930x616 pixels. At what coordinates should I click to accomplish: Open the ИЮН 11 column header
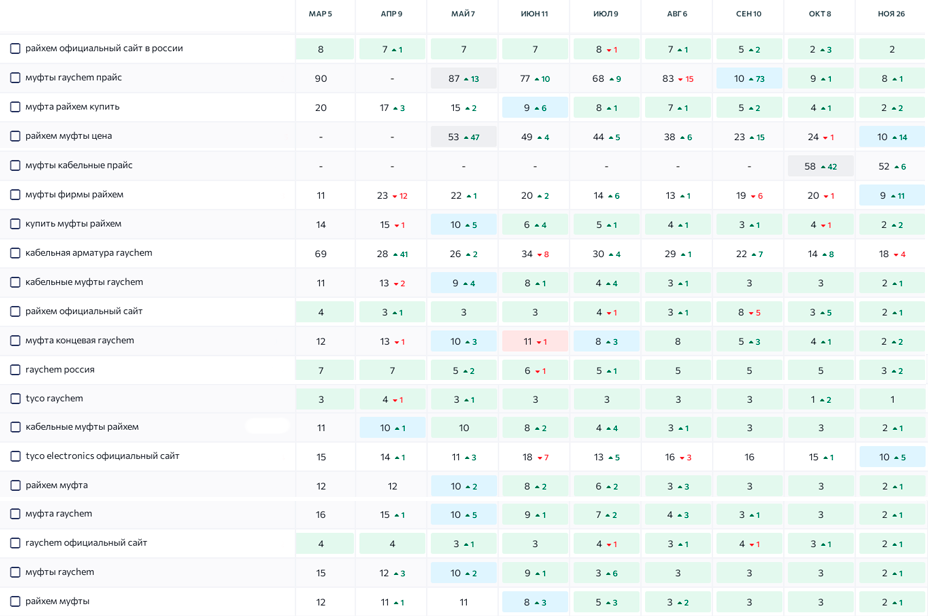click(534, 14)
